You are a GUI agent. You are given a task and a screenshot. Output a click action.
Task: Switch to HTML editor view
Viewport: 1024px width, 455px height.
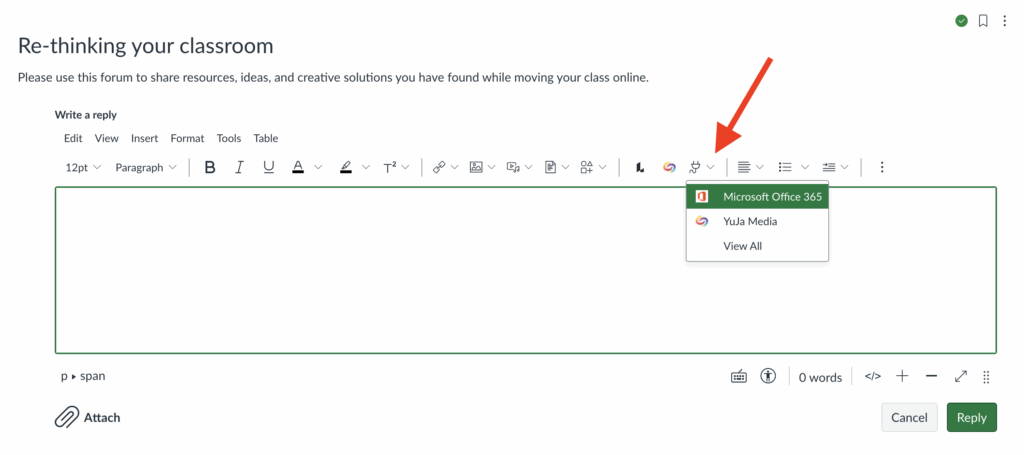[x=873, y=377]
